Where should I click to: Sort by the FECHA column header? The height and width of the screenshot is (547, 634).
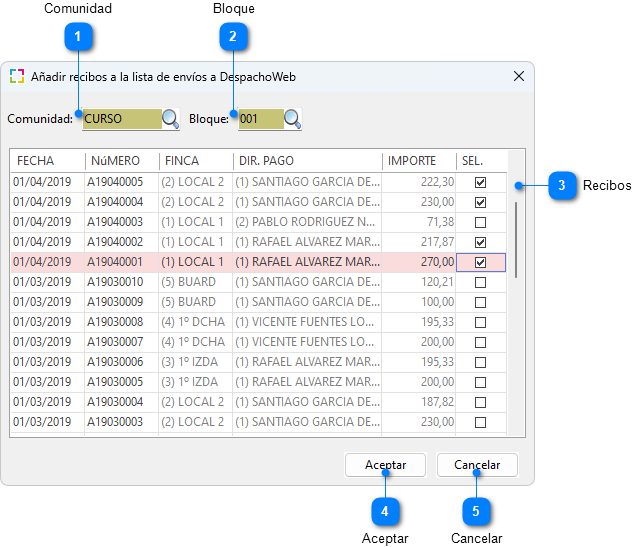tap(46, 161)
